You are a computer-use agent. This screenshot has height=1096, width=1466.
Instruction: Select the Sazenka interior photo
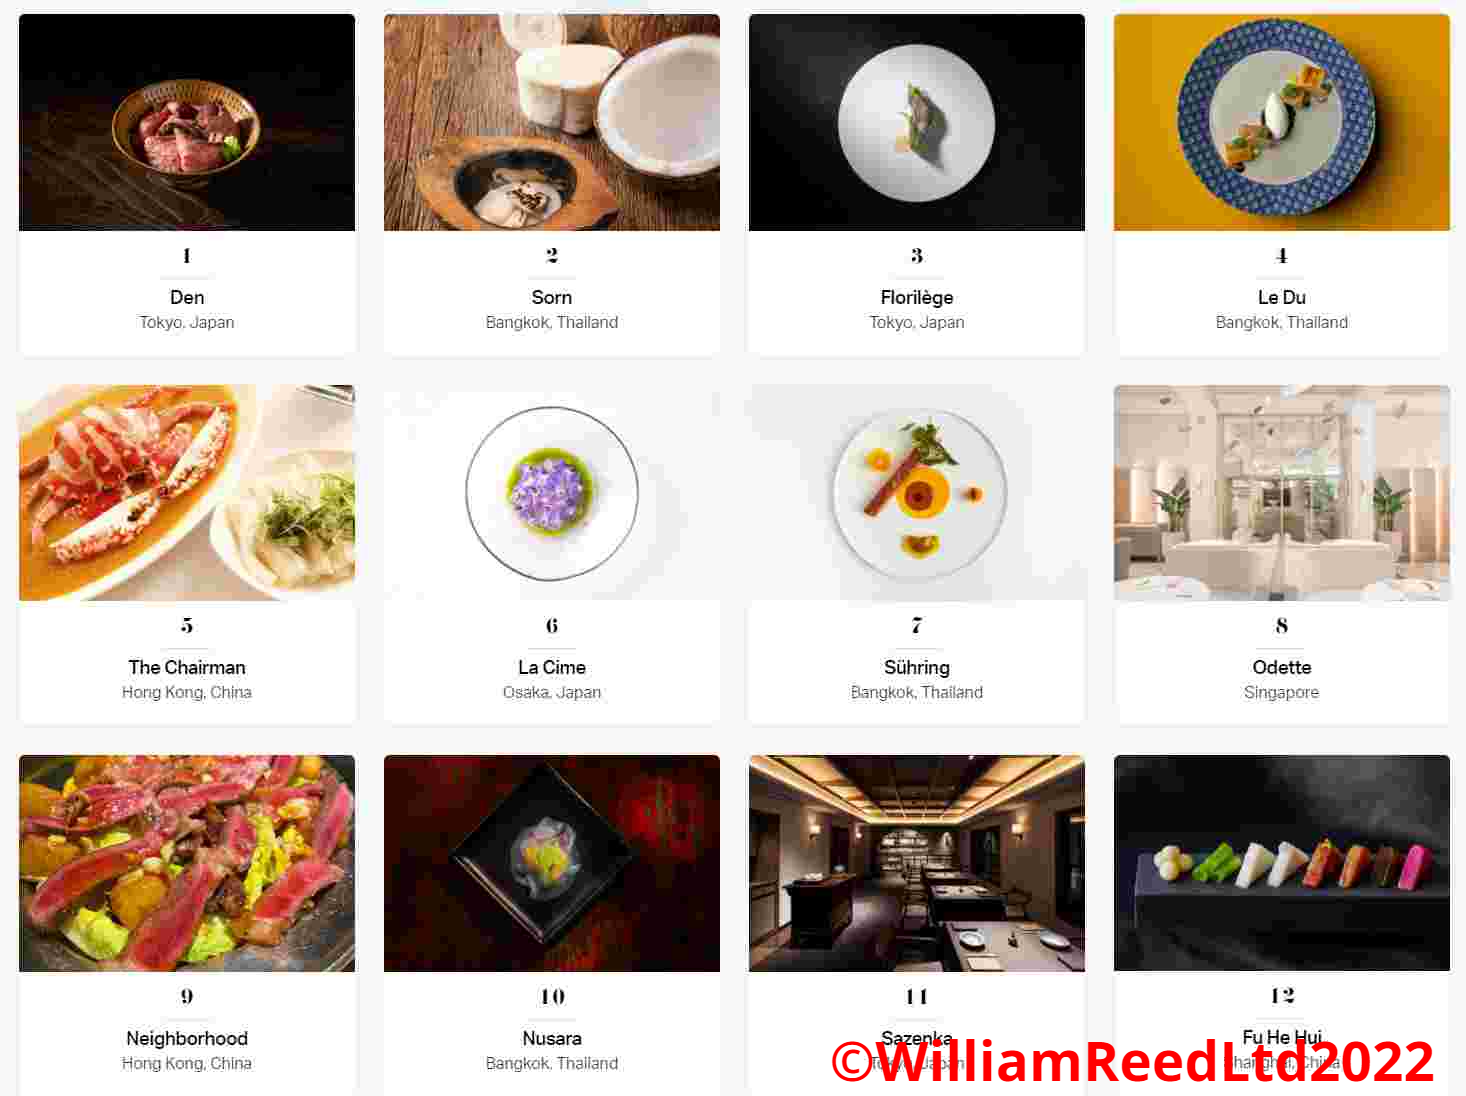[x=917, y=863]
